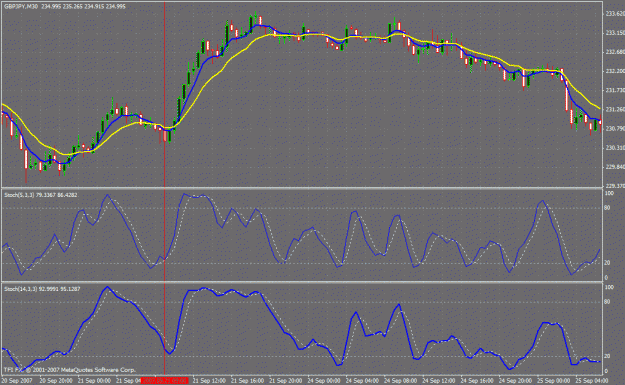Click the '20 Sep 2007' time axis label

pos(17,381)
